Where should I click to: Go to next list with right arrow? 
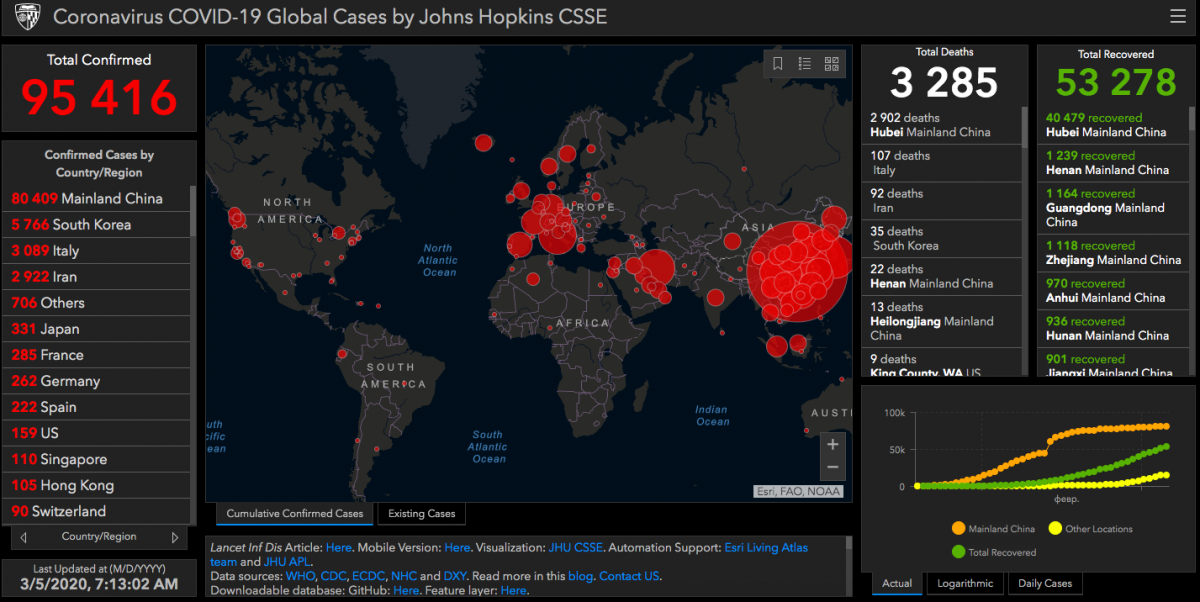click(x=175, y=537)
